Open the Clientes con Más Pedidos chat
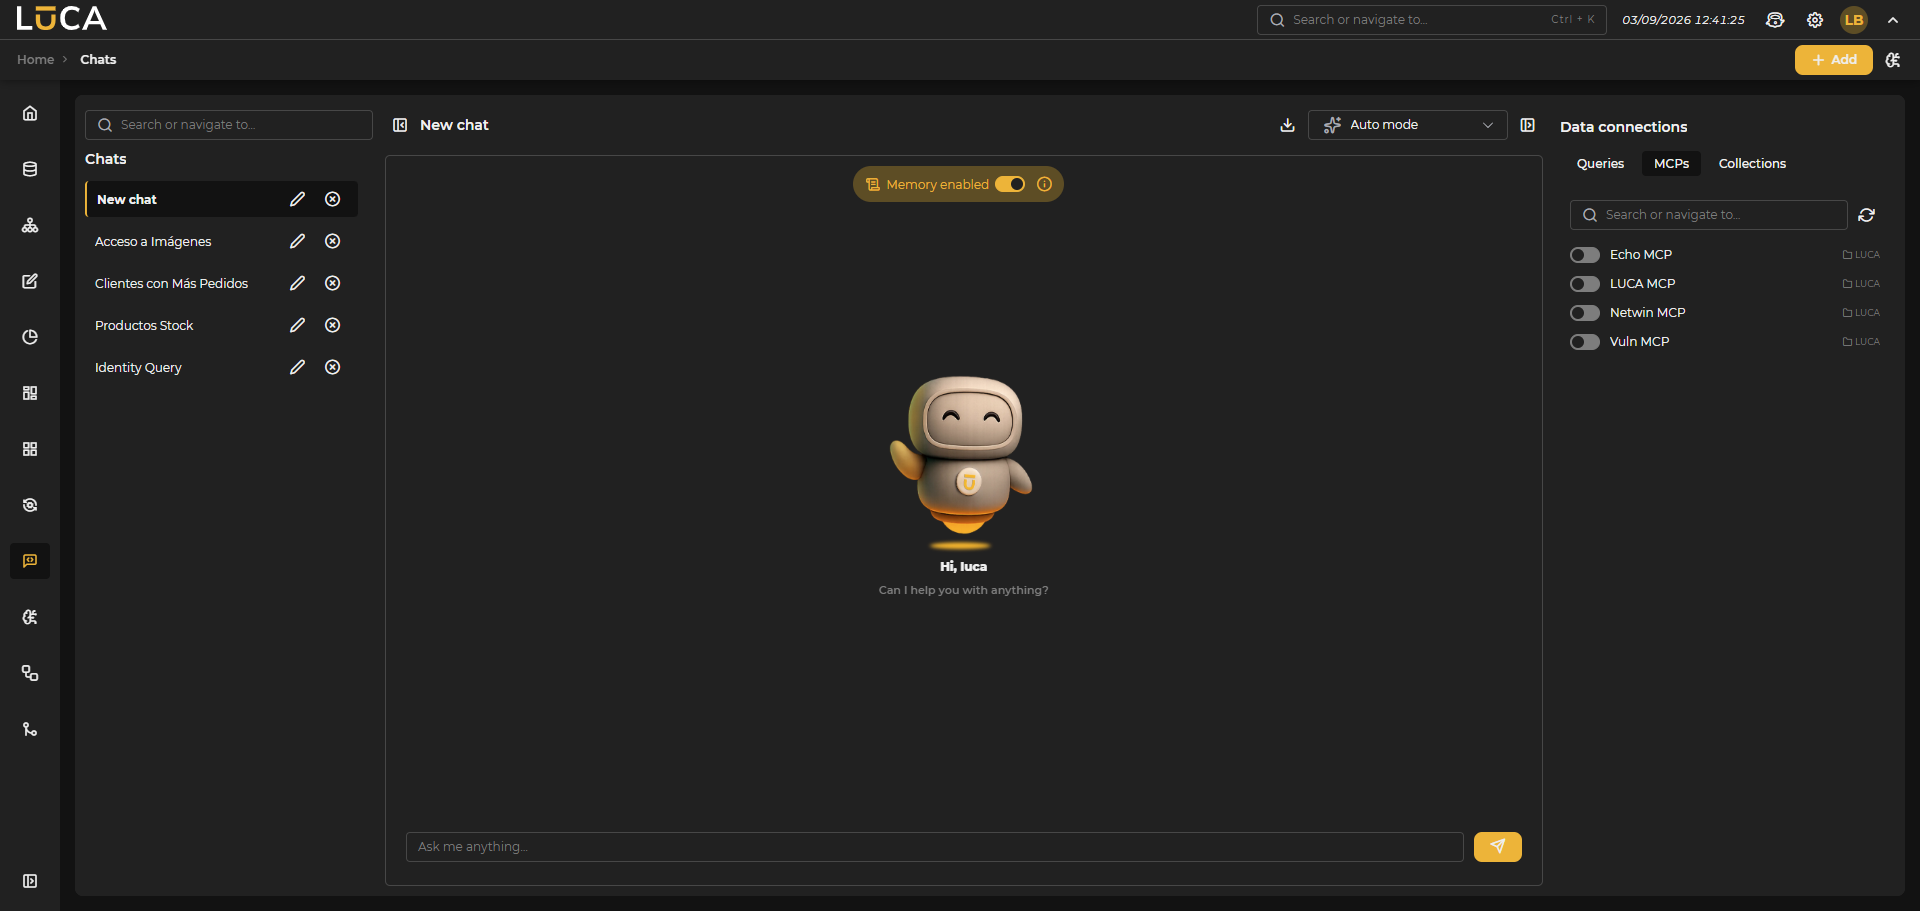This screenshot has height=911, width=1920. (x=171, y=283)
